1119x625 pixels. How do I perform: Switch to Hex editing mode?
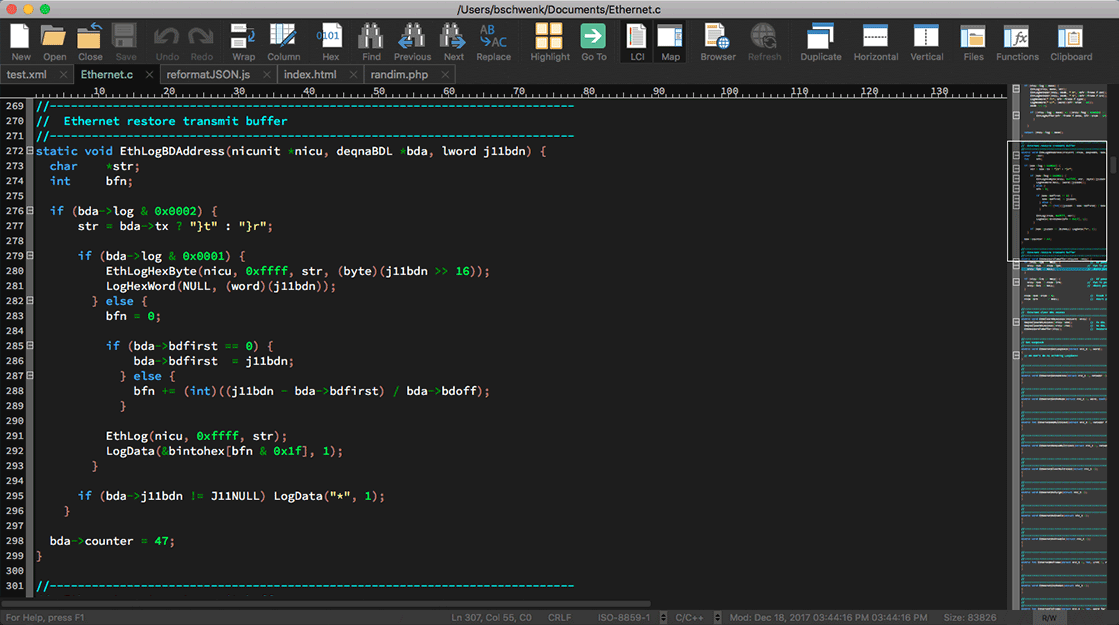[x=329, y=38]
